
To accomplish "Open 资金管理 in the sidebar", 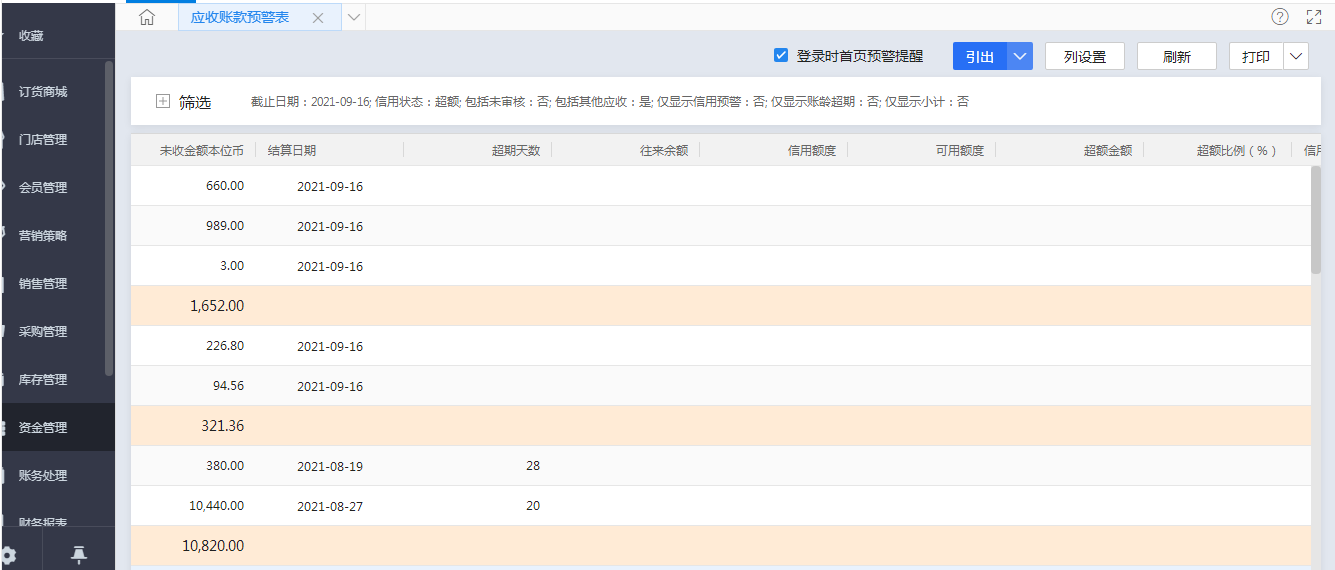I will [43, 427].
